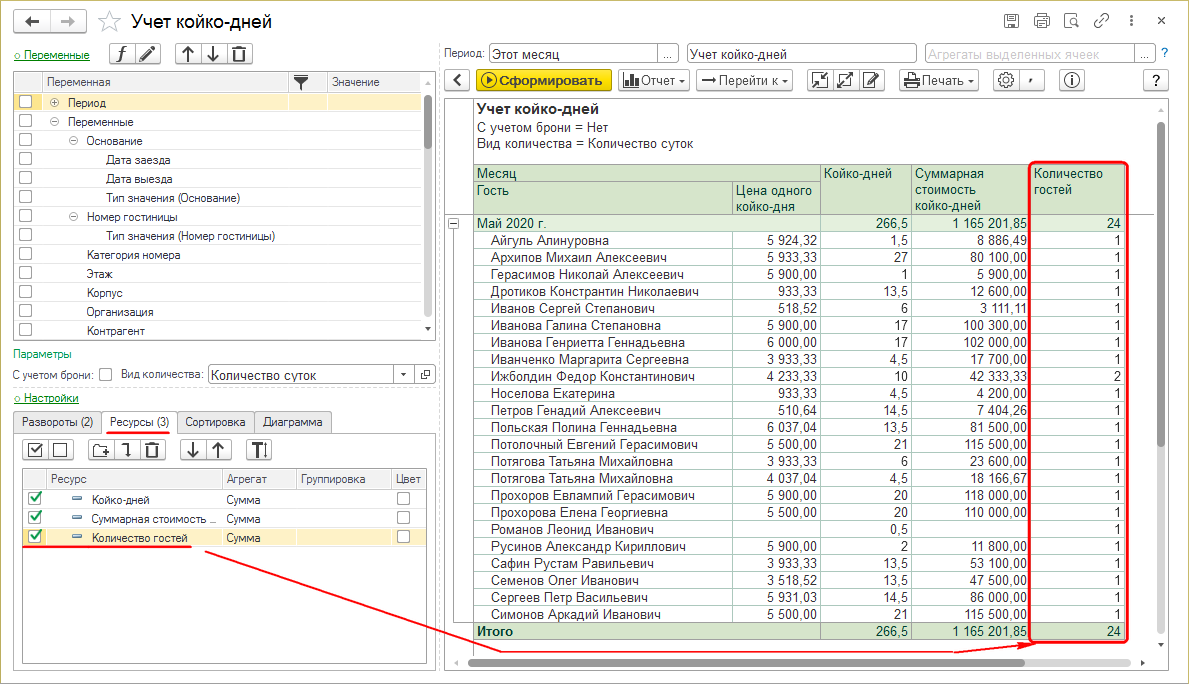
Task: Click the formula (f) button above variables
Action: tap(122, 54)
